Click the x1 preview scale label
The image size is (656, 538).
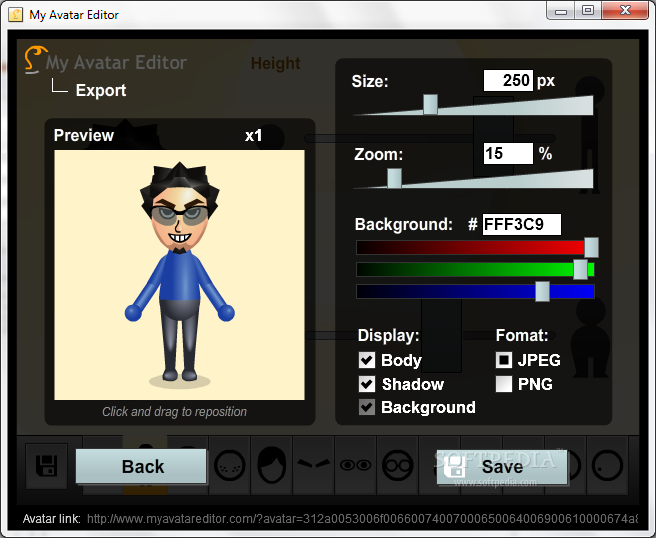[x=253, y=136]
